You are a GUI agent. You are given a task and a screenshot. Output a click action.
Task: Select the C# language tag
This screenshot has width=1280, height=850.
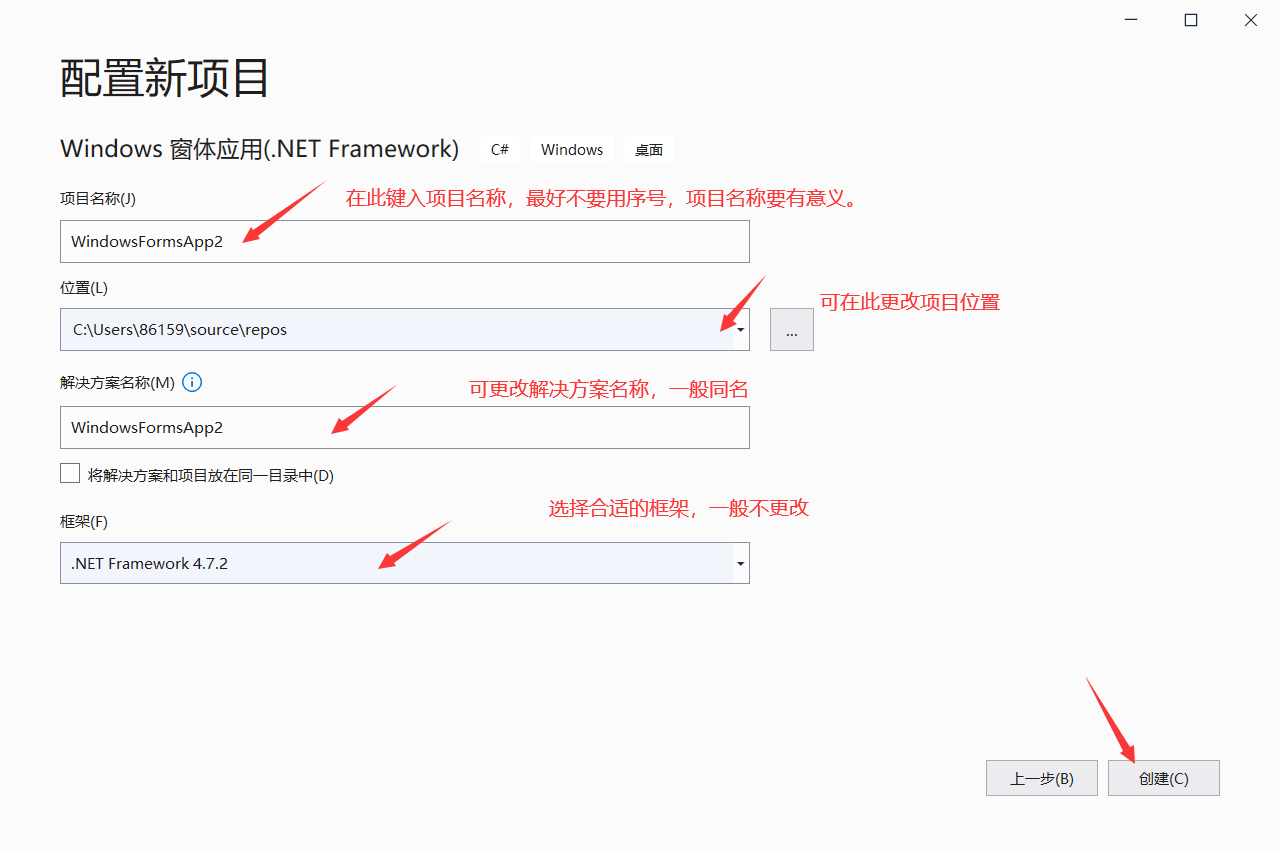tap(499, 148)
